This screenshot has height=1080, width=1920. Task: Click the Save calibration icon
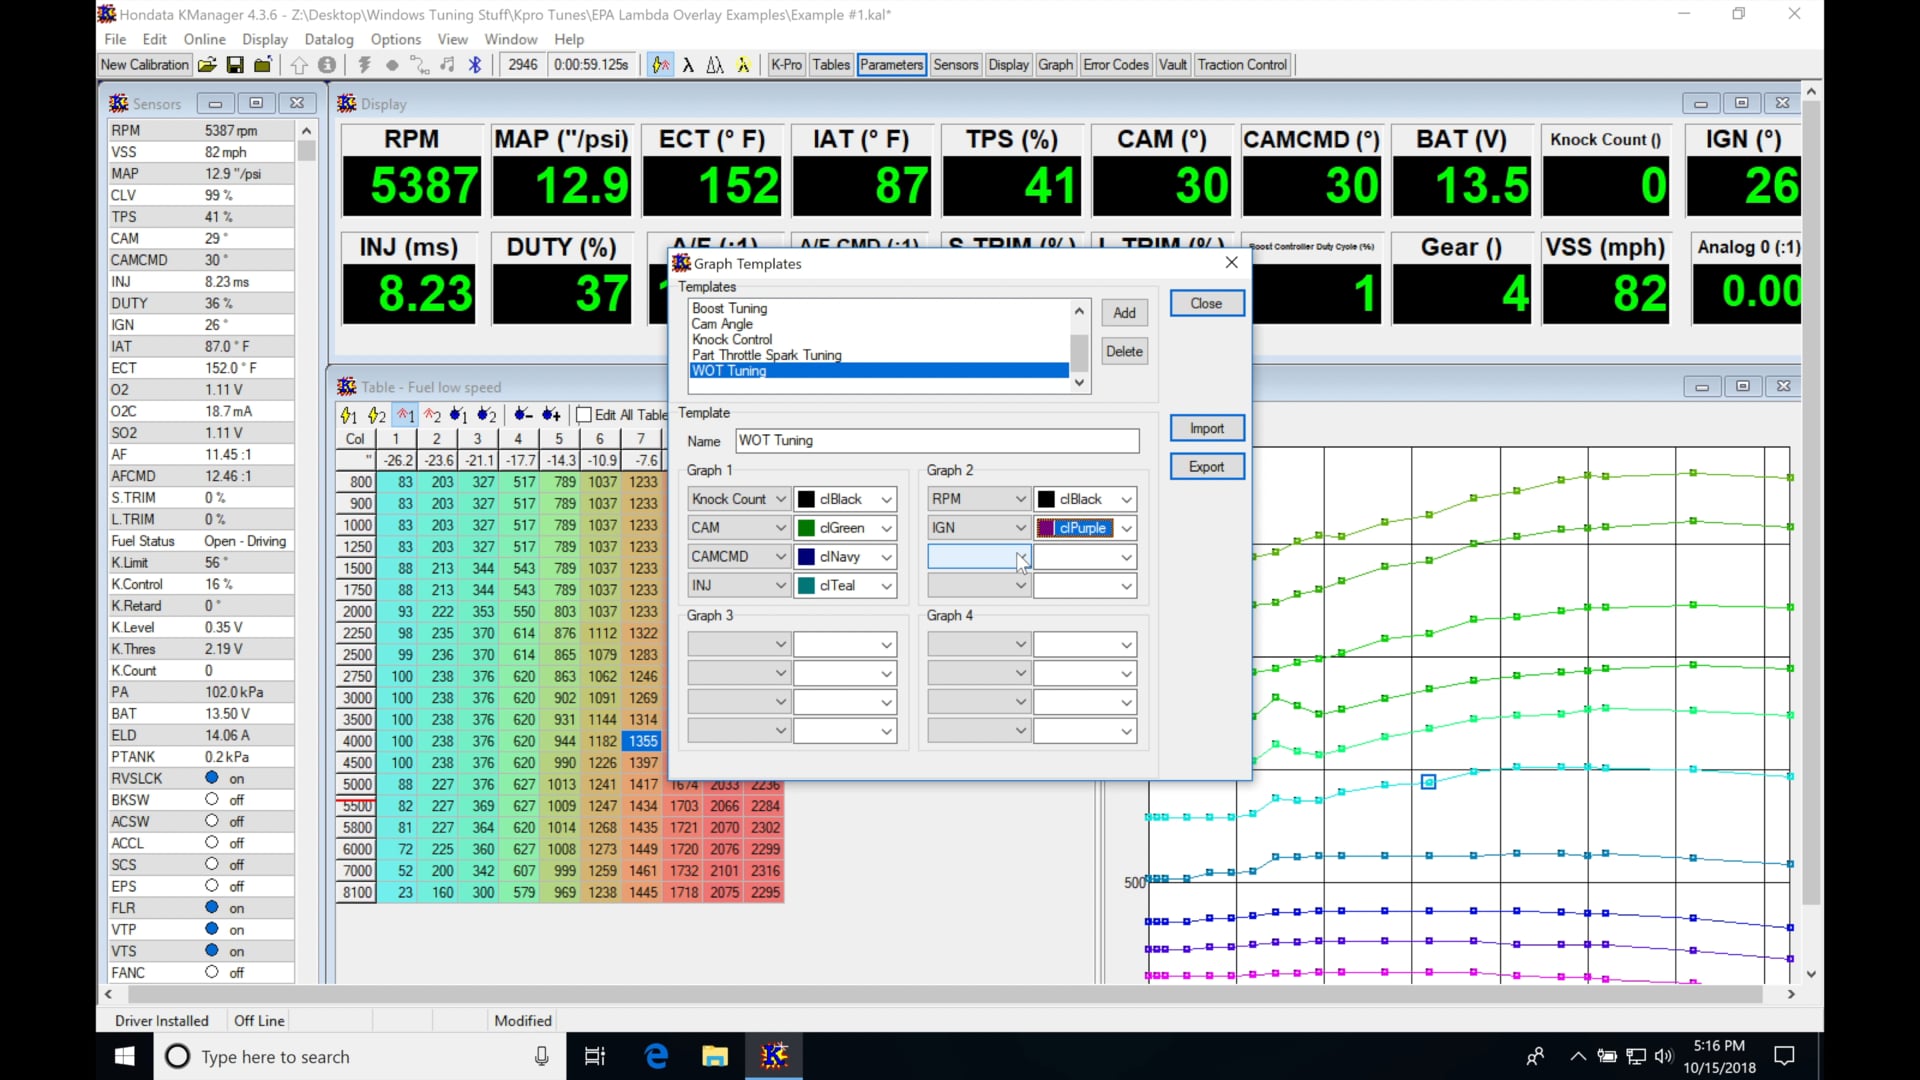[x=235, y=64]
